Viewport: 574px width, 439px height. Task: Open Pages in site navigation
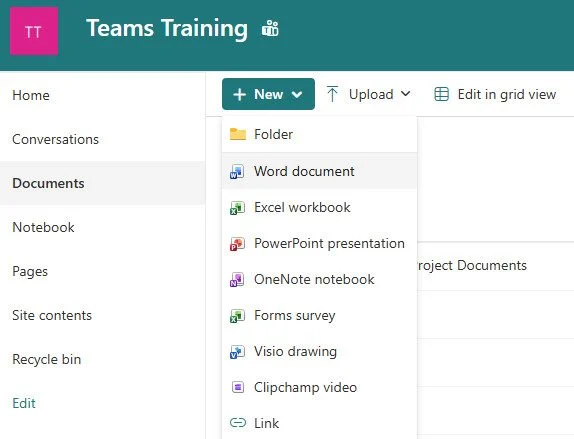tap(30, 271)
